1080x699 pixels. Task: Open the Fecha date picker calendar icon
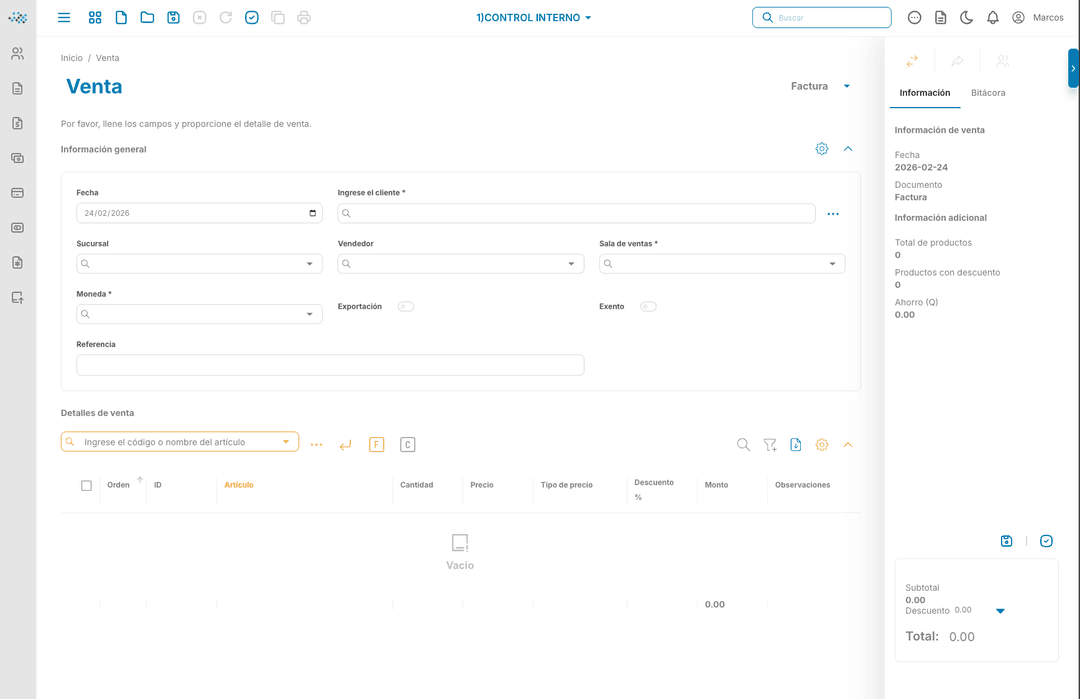click(313, 213)
